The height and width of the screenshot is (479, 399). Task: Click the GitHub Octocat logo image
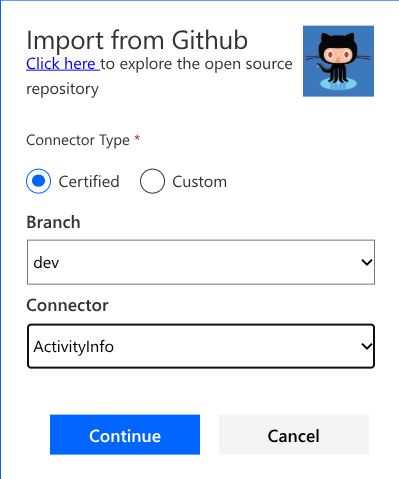tap(338, 61)
